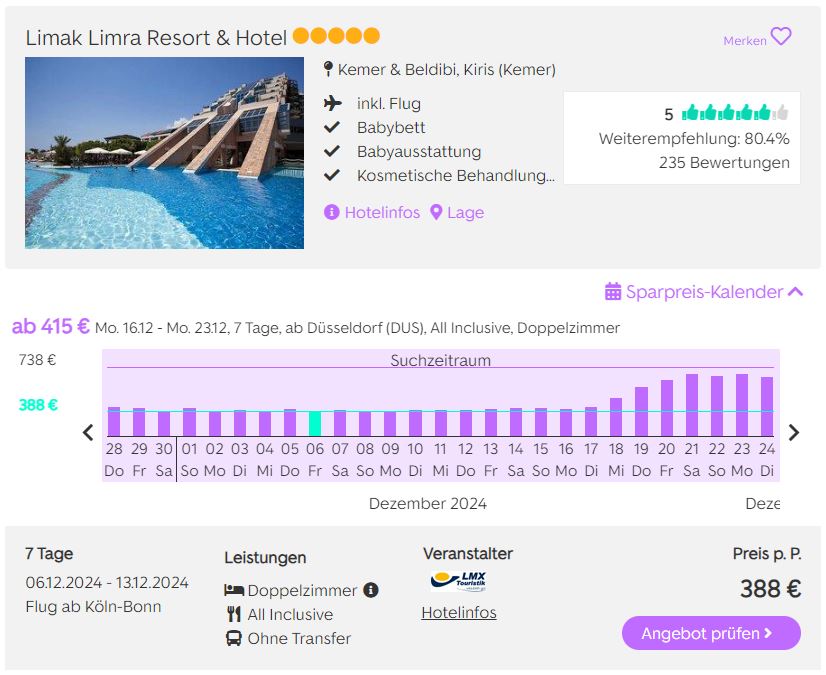Open the underlined Hotelinfos link under Veranstalter
Viewport: 826px width, 675px height.
(x=459, y=613)
